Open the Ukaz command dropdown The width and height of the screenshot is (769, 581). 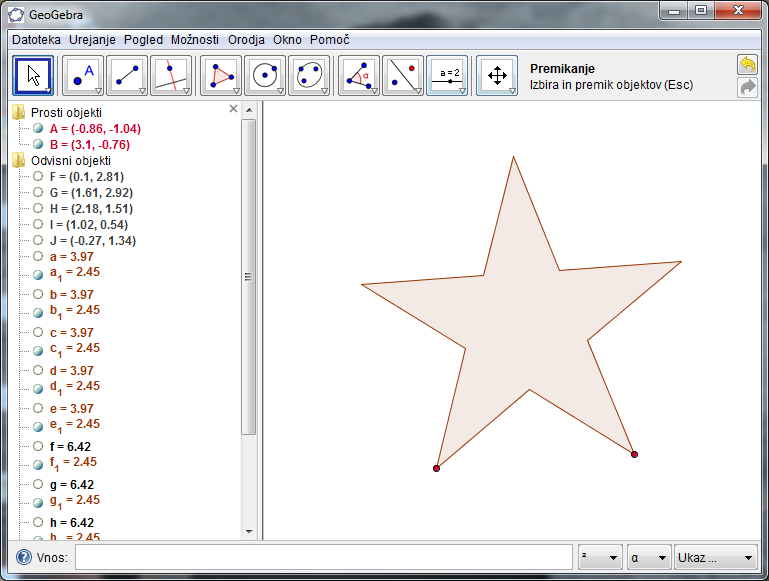[716, 557]
